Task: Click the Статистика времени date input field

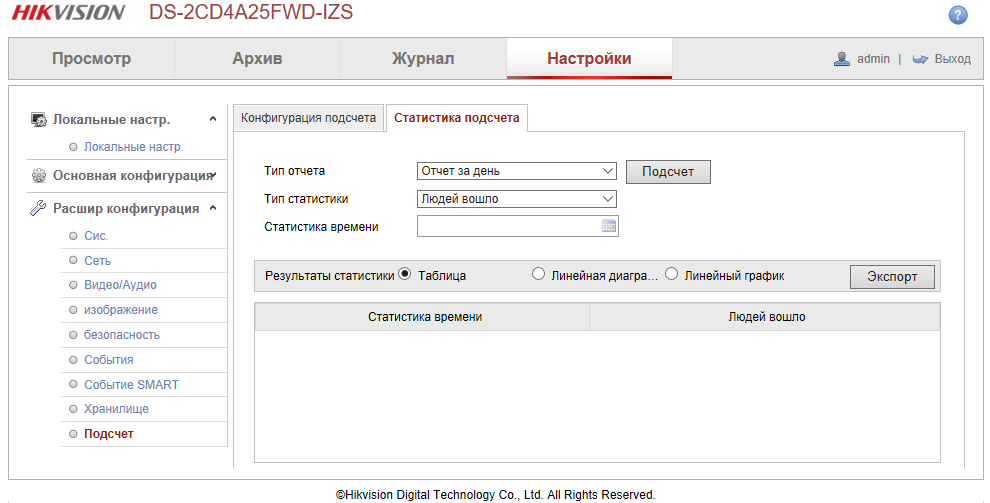Action: [x=518, y=226]
